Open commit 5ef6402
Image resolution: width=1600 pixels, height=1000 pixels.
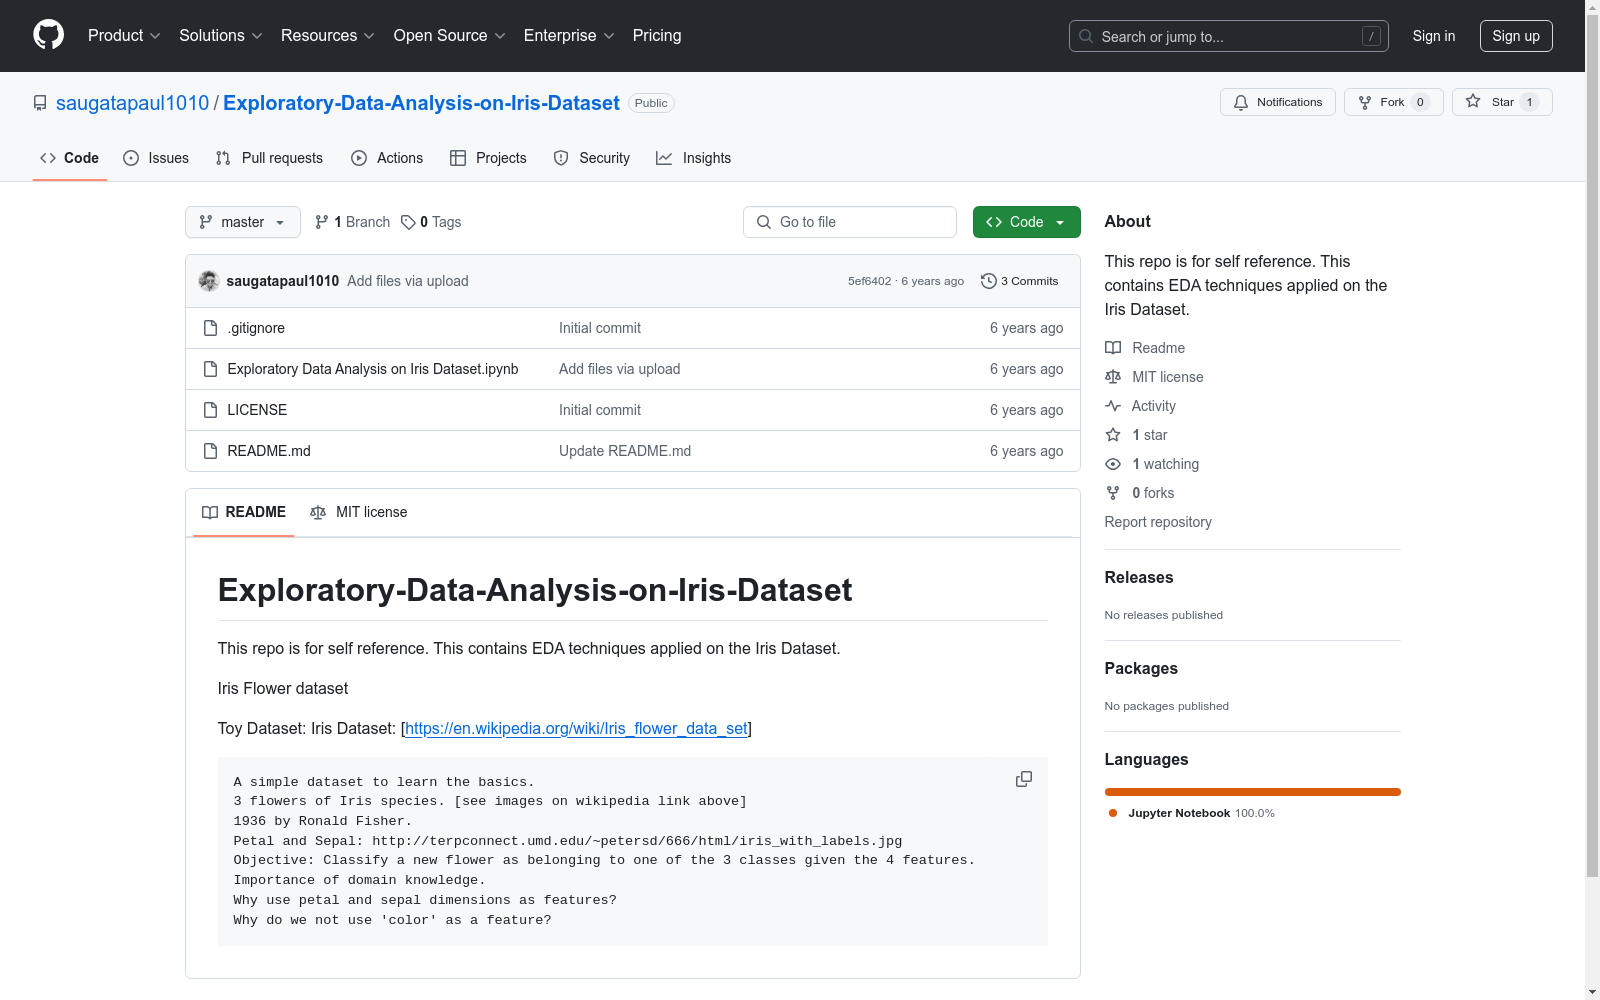click(x=869, y=281)
